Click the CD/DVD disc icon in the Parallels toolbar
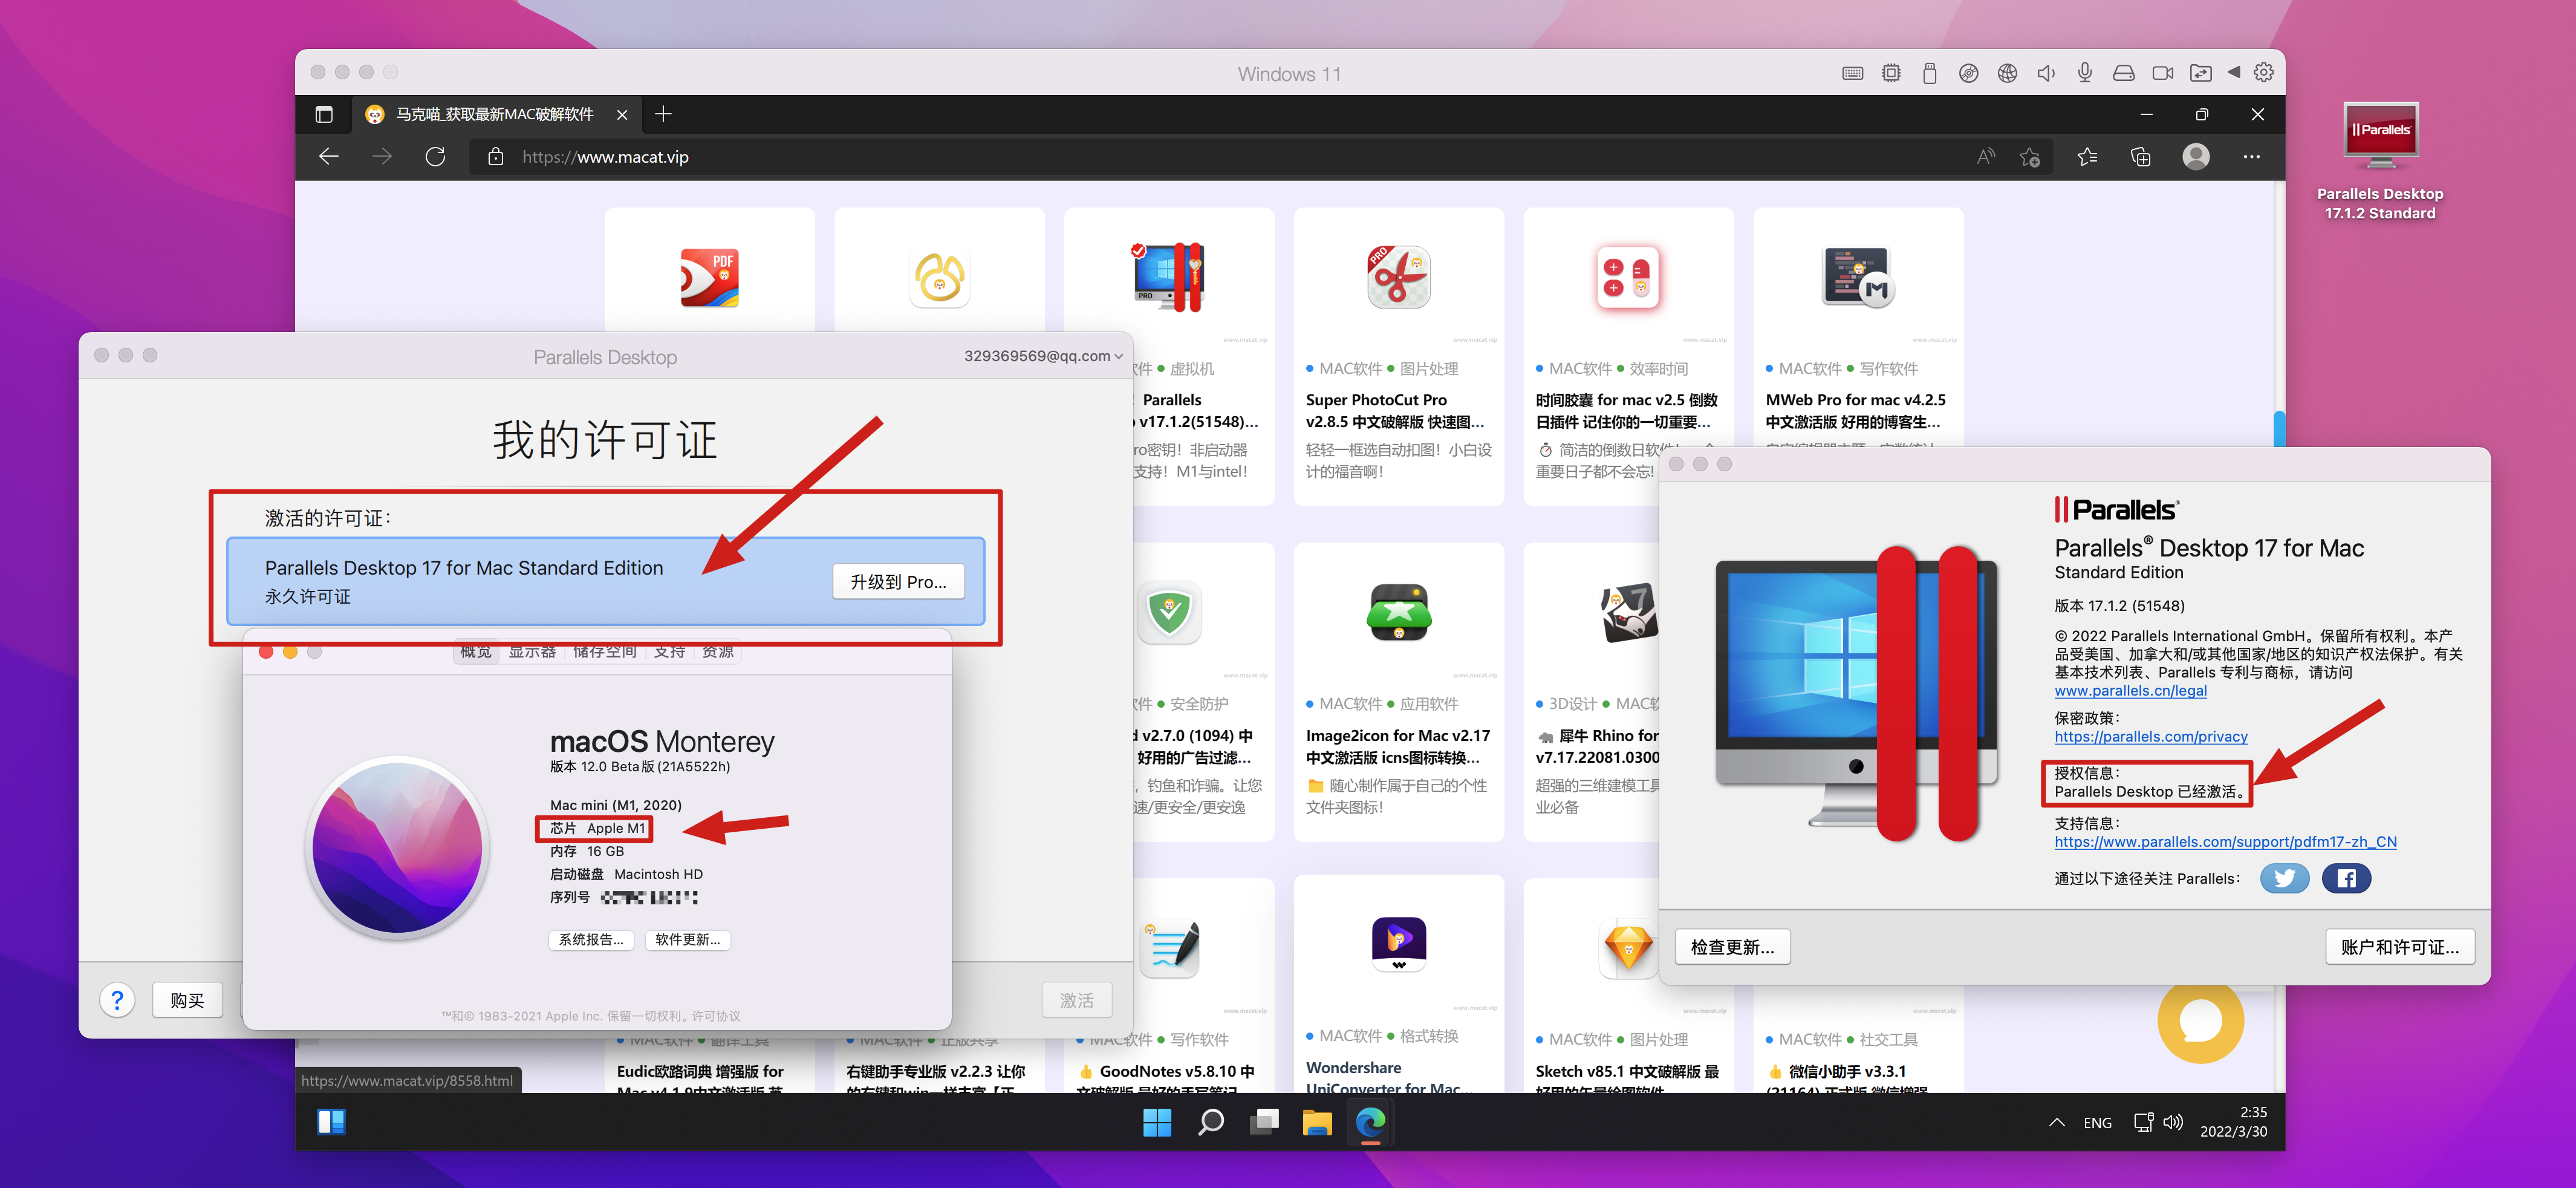2576x1188 pixels. 1968,73
